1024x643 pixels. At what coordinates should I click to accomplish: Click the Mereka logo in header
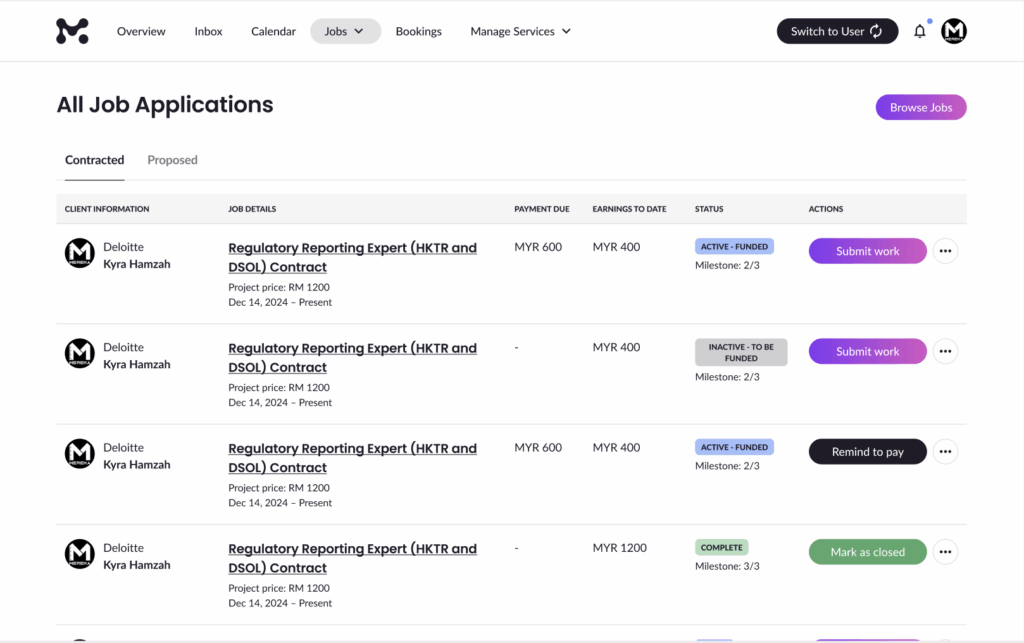72,31
